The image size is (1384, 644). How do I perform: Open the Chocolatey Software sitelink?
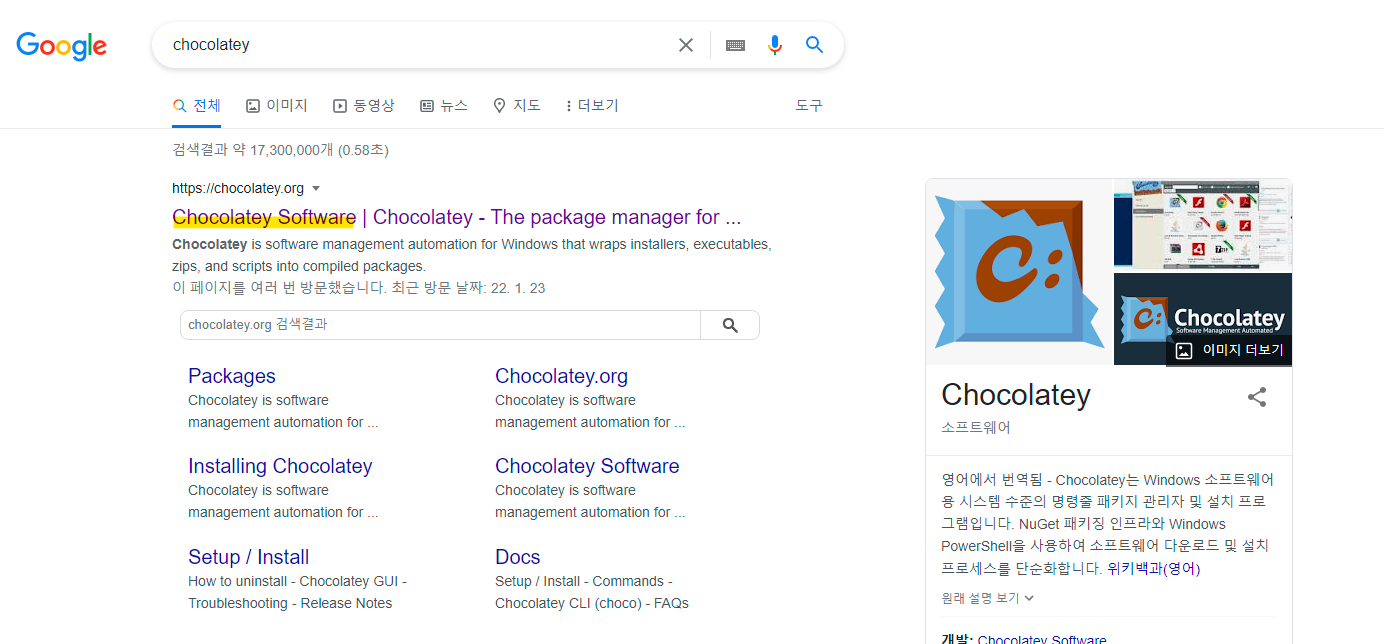coord(587,466)
